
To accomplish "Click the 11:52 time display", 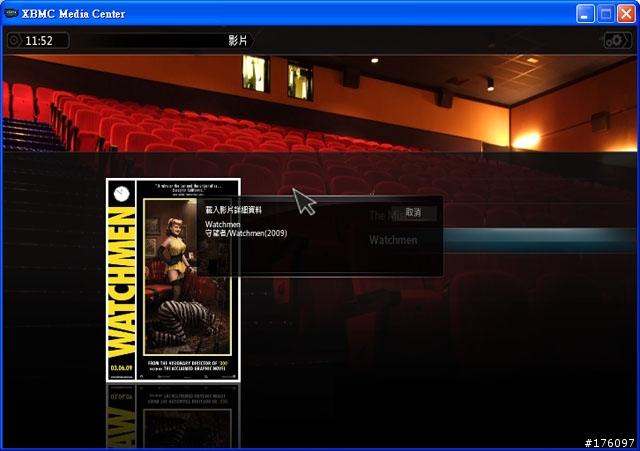I will (x=39, y=41).
